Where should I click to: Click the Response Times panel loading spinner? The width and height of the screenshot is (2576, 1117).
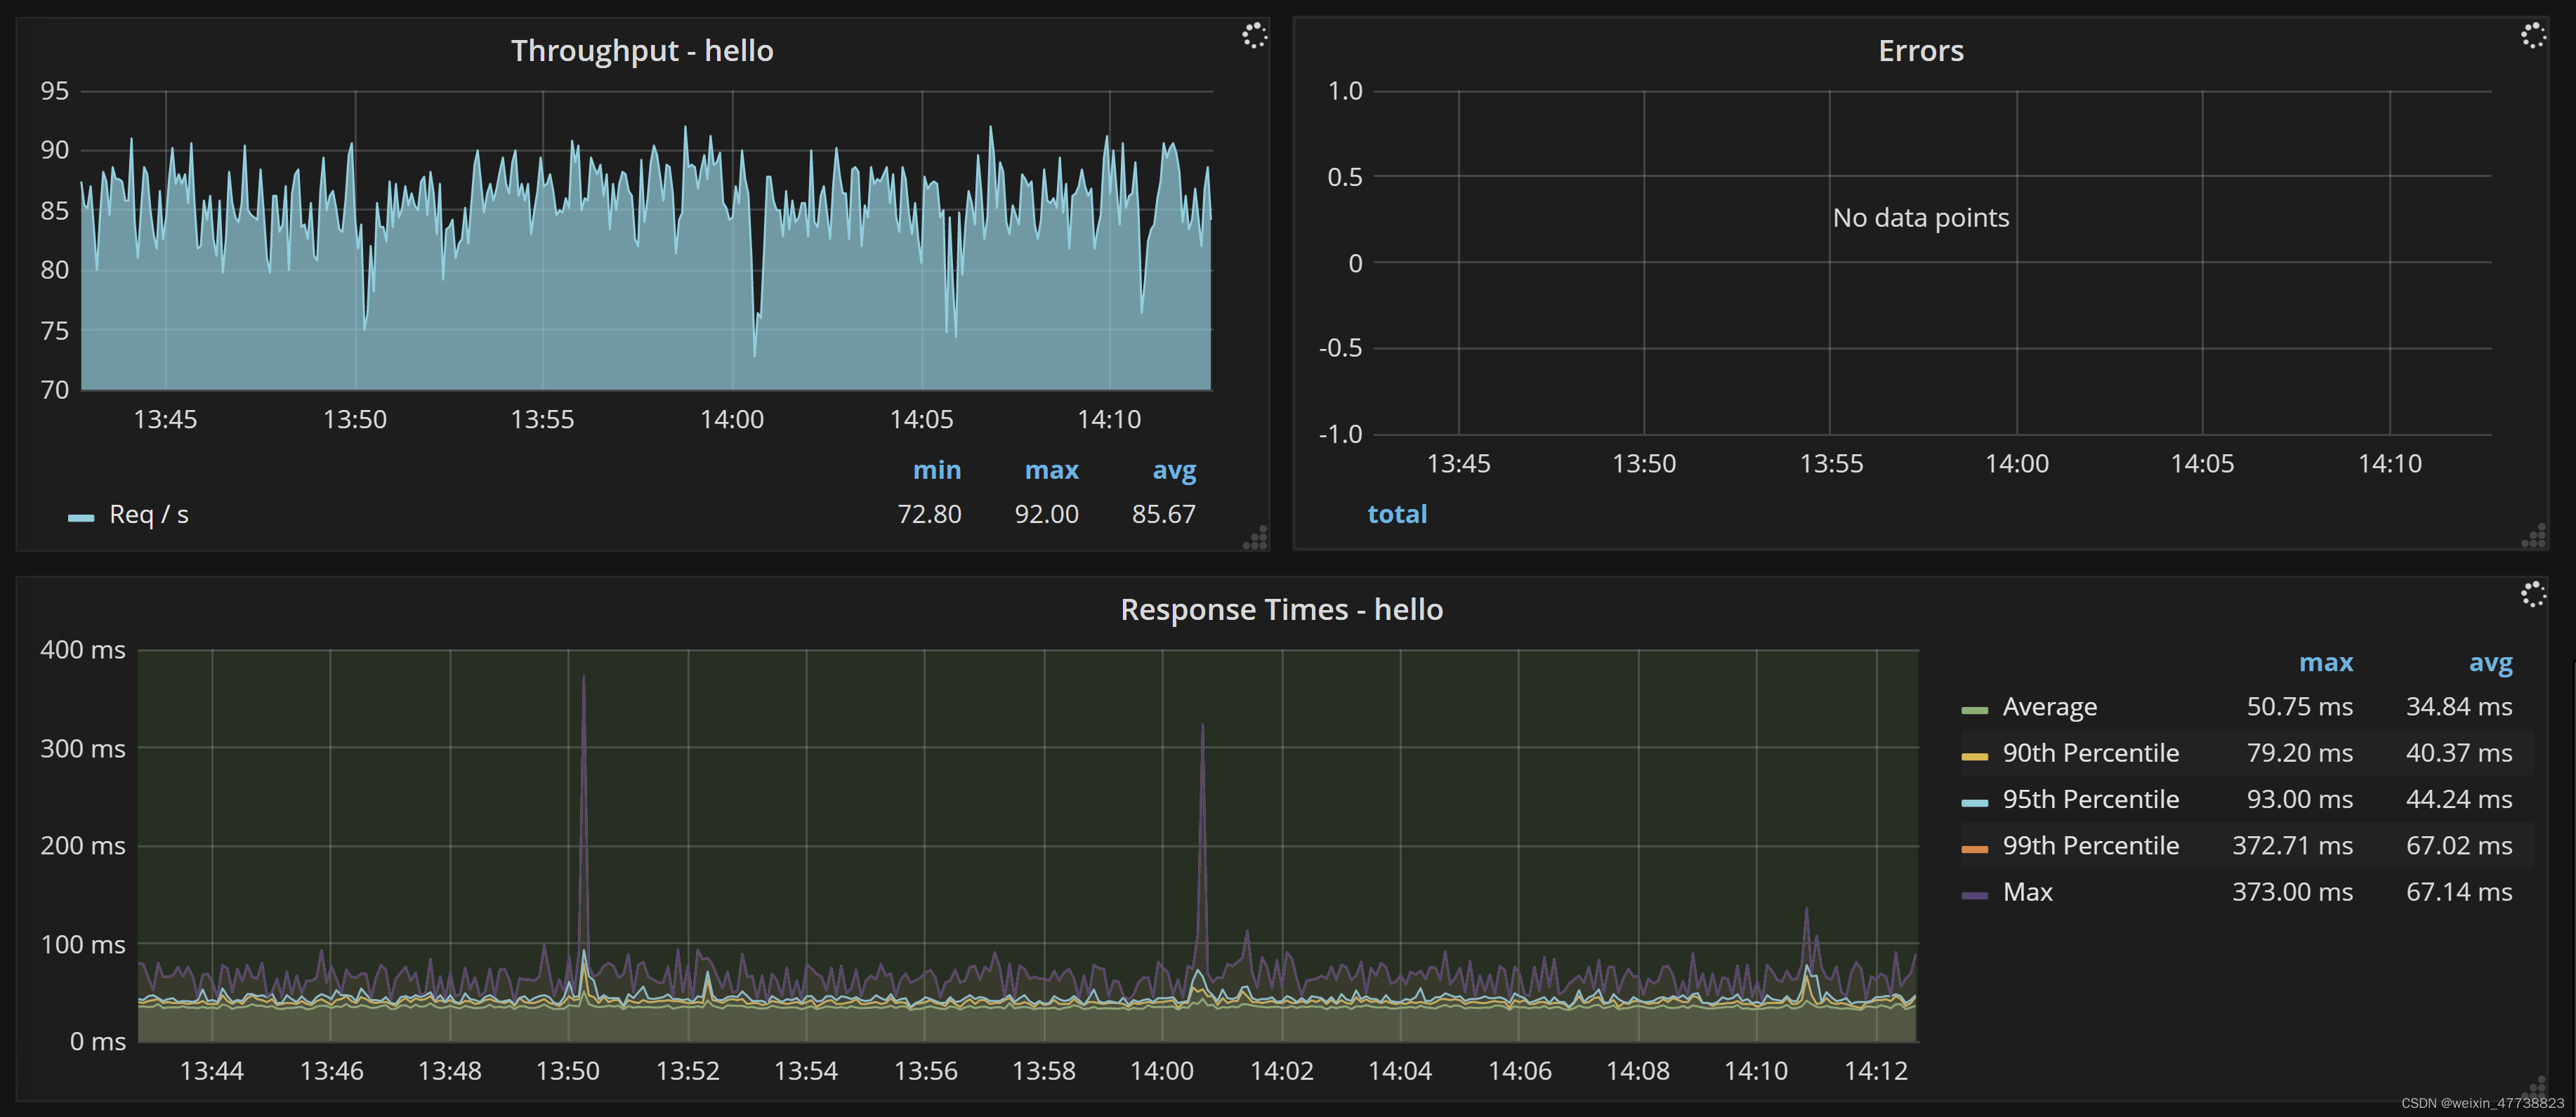pyautogui.click(x=2532, y=595)
